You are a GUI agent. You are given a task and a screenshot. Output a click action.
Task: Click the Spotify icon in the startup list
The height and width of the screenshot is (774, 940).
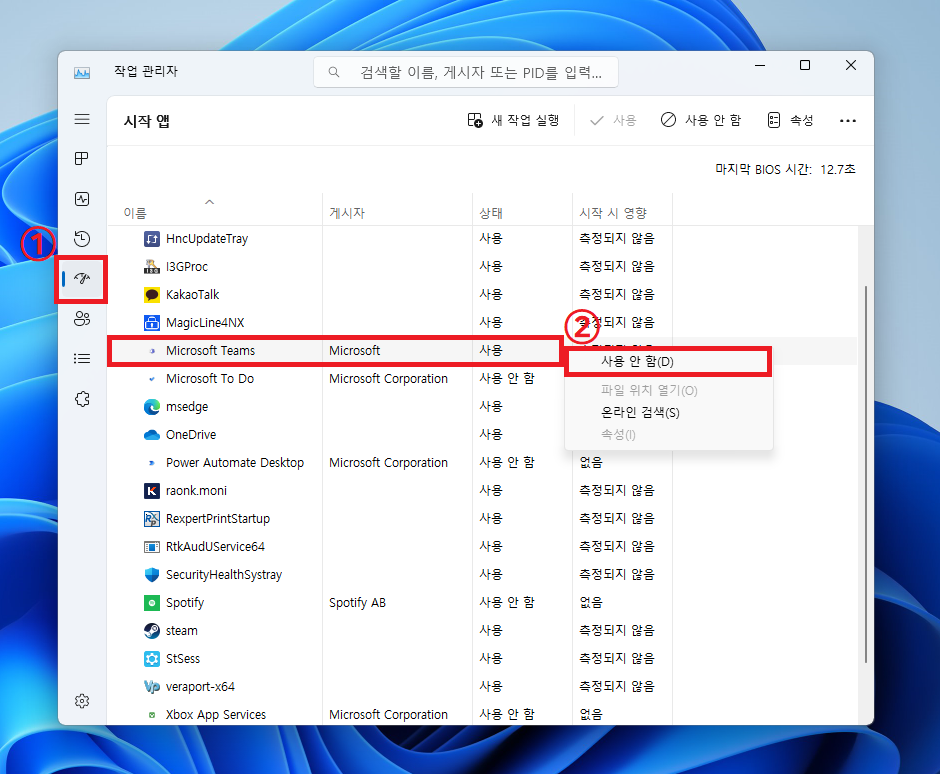152,602
